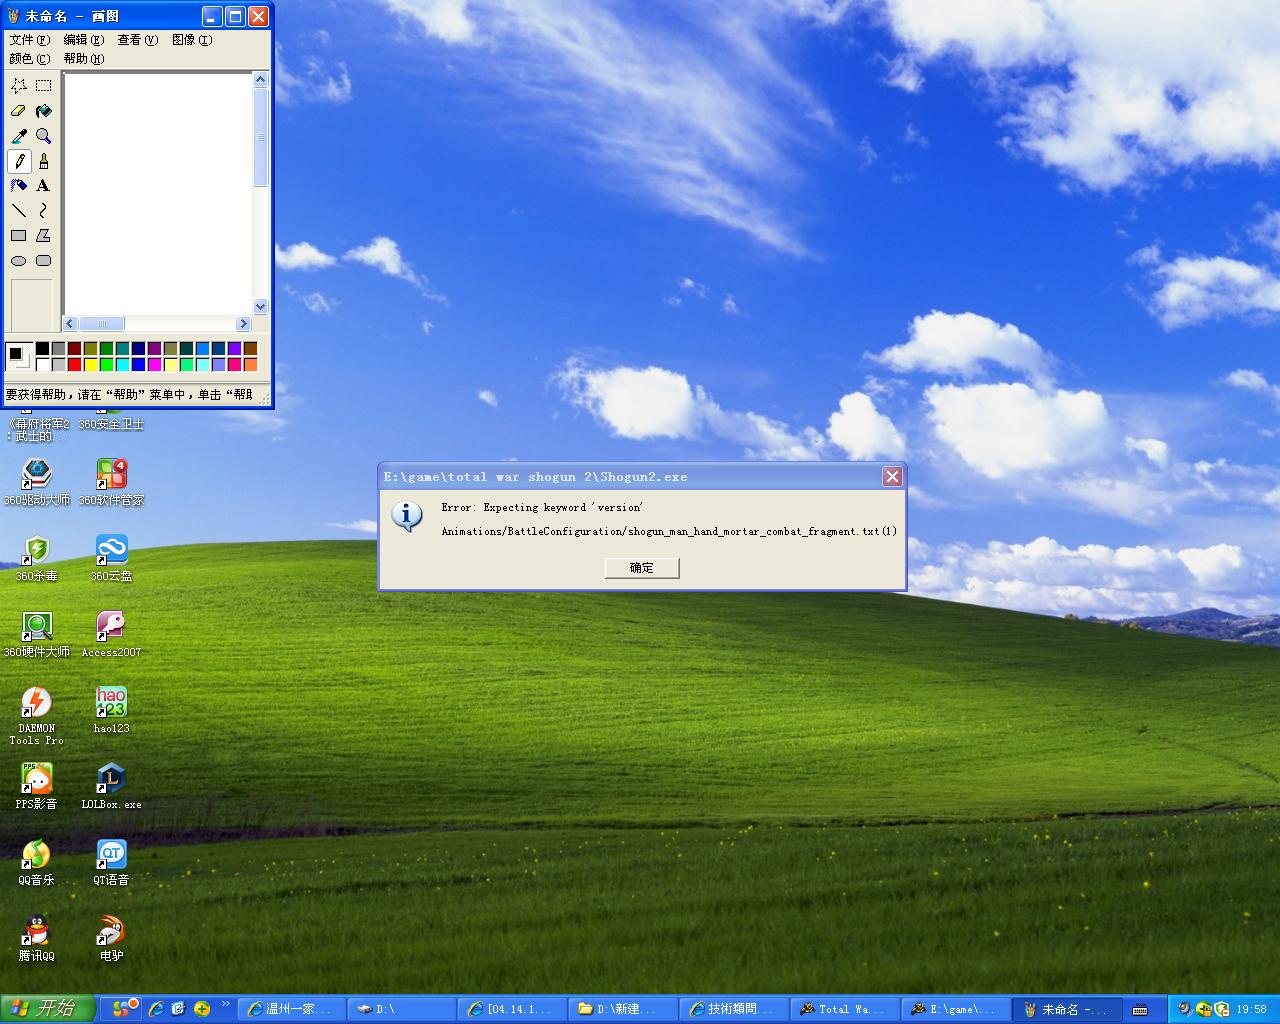Viewport: 1280px width, 1024px height.
Task: Expand the quick launch chevron on taskbar
Action: pyautogui.click(x=225, y=1004)
